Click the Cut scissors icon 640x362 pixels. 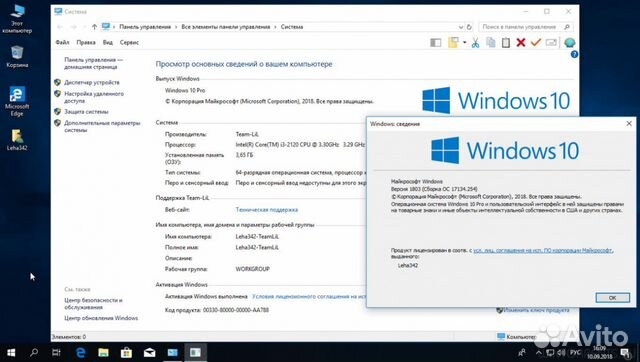point(476,42)
